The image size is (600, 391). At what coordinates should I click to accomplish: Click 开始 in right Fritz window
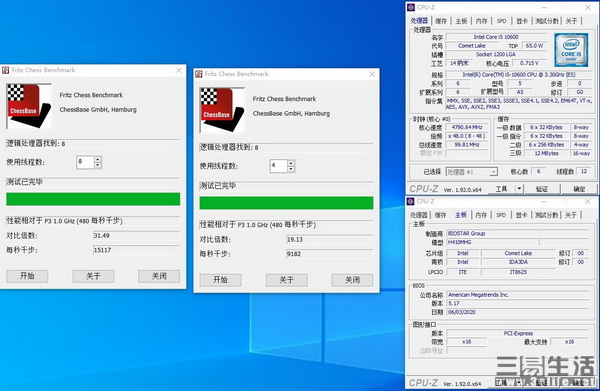pyautogui.click(x=220, y=280)
